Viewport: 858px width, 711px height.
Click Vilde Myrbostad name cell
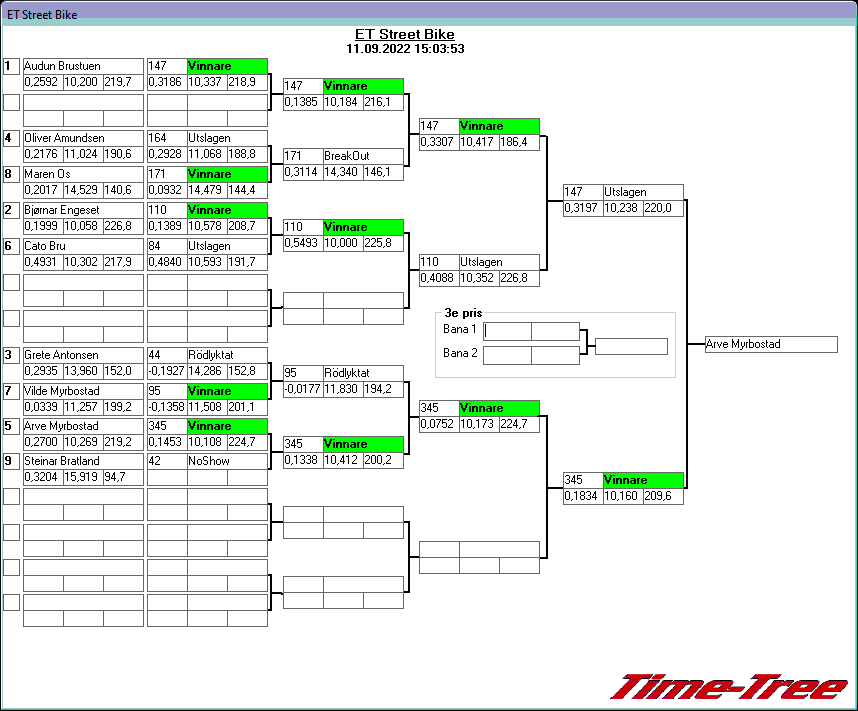click(83, 391)
